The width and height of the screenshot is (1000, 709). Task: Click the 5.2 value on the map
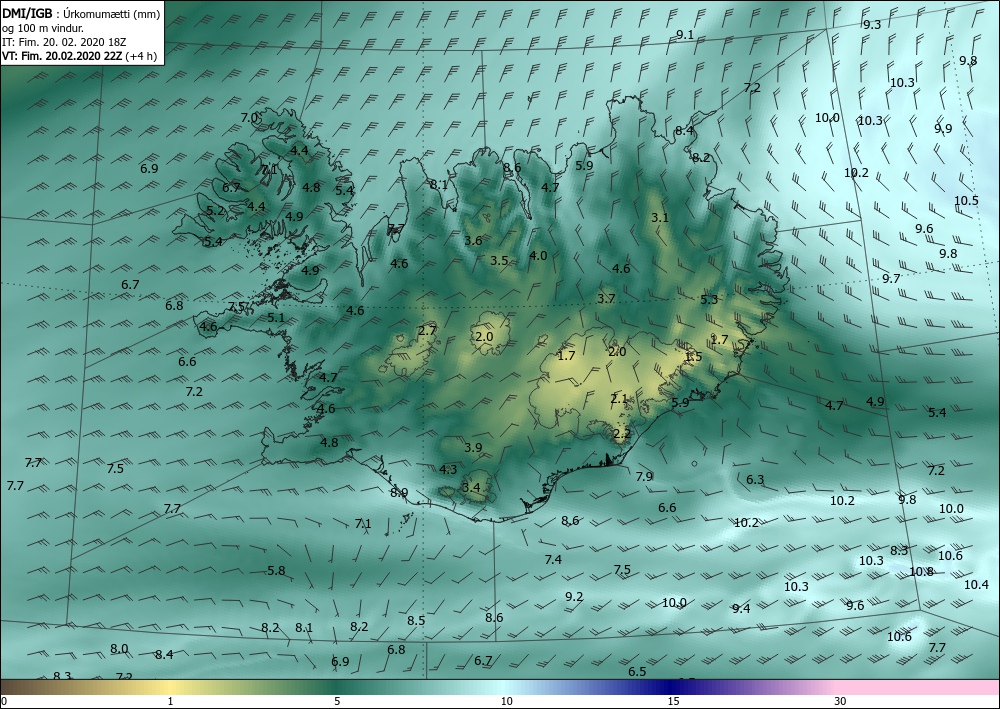(215, 210)
